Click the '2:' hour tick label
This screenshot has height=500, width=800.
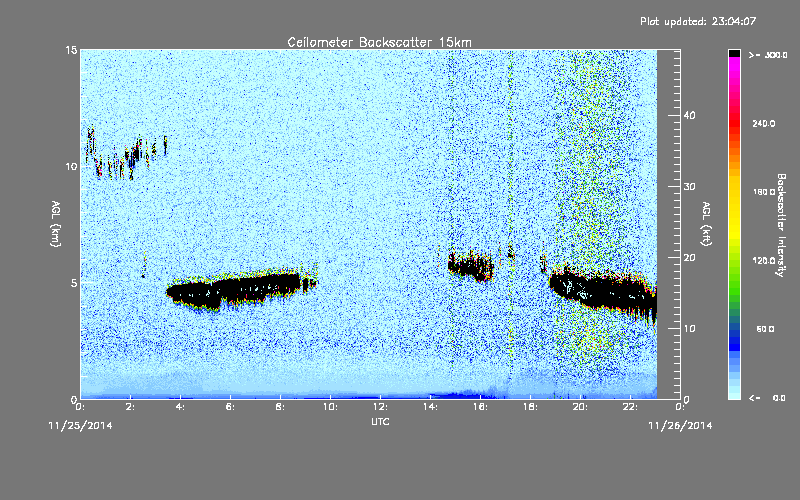[x=131, y=407]
